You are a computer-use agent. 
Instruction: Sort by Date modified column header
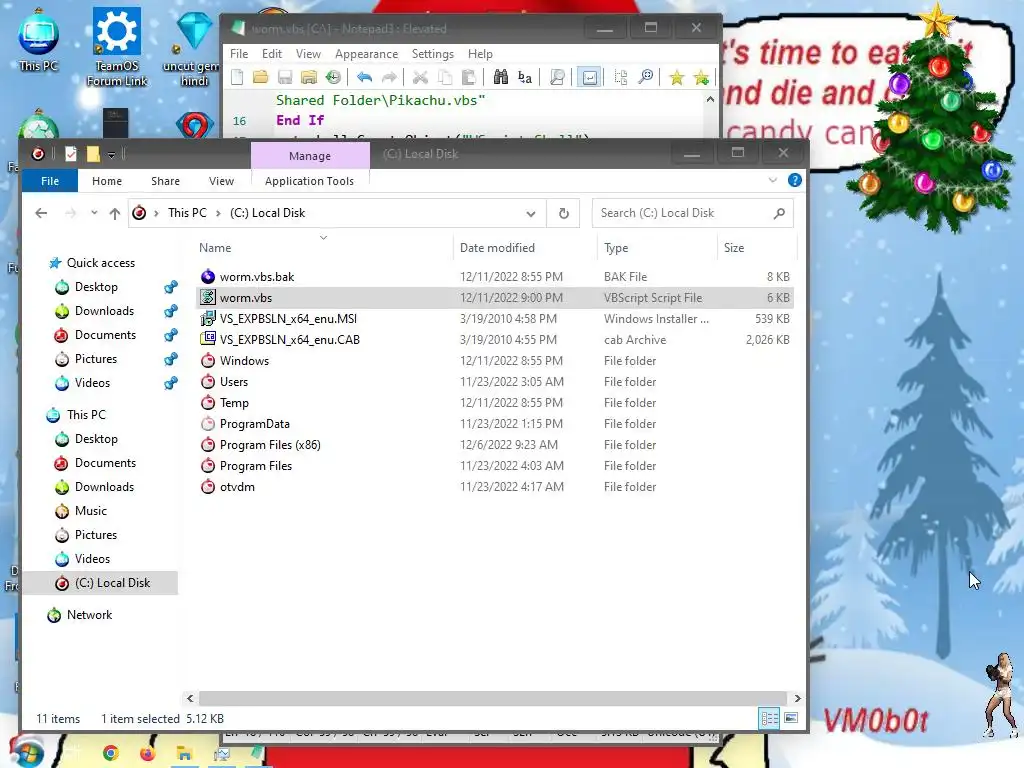(497, 248)
